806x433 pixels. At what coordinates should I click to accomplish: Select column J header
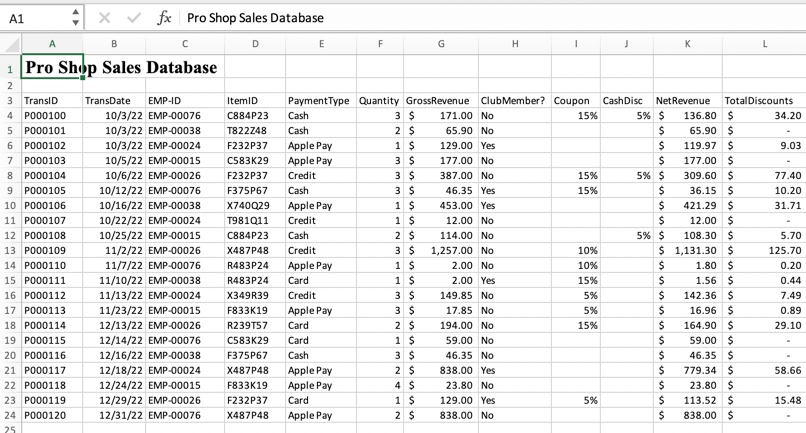(x=627, y=44)
